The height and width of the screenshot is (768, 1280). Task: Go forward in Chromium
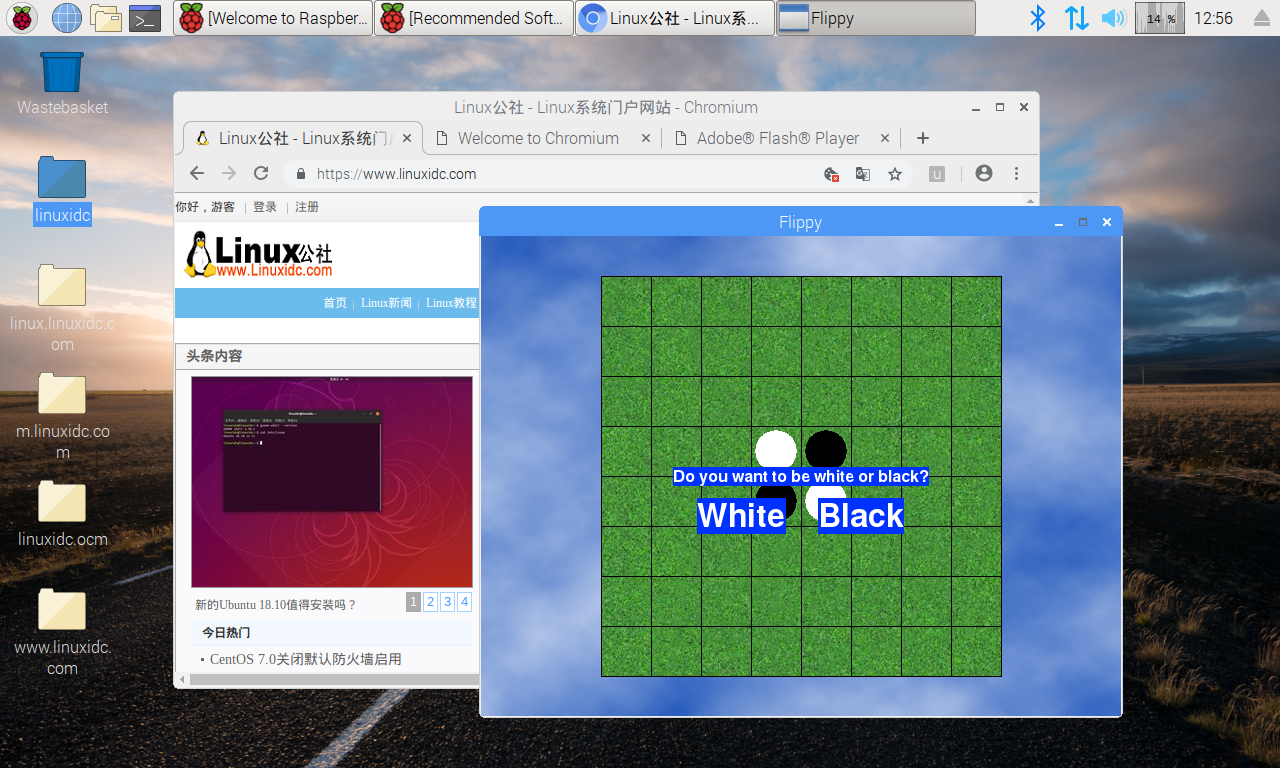pos(229,173)
